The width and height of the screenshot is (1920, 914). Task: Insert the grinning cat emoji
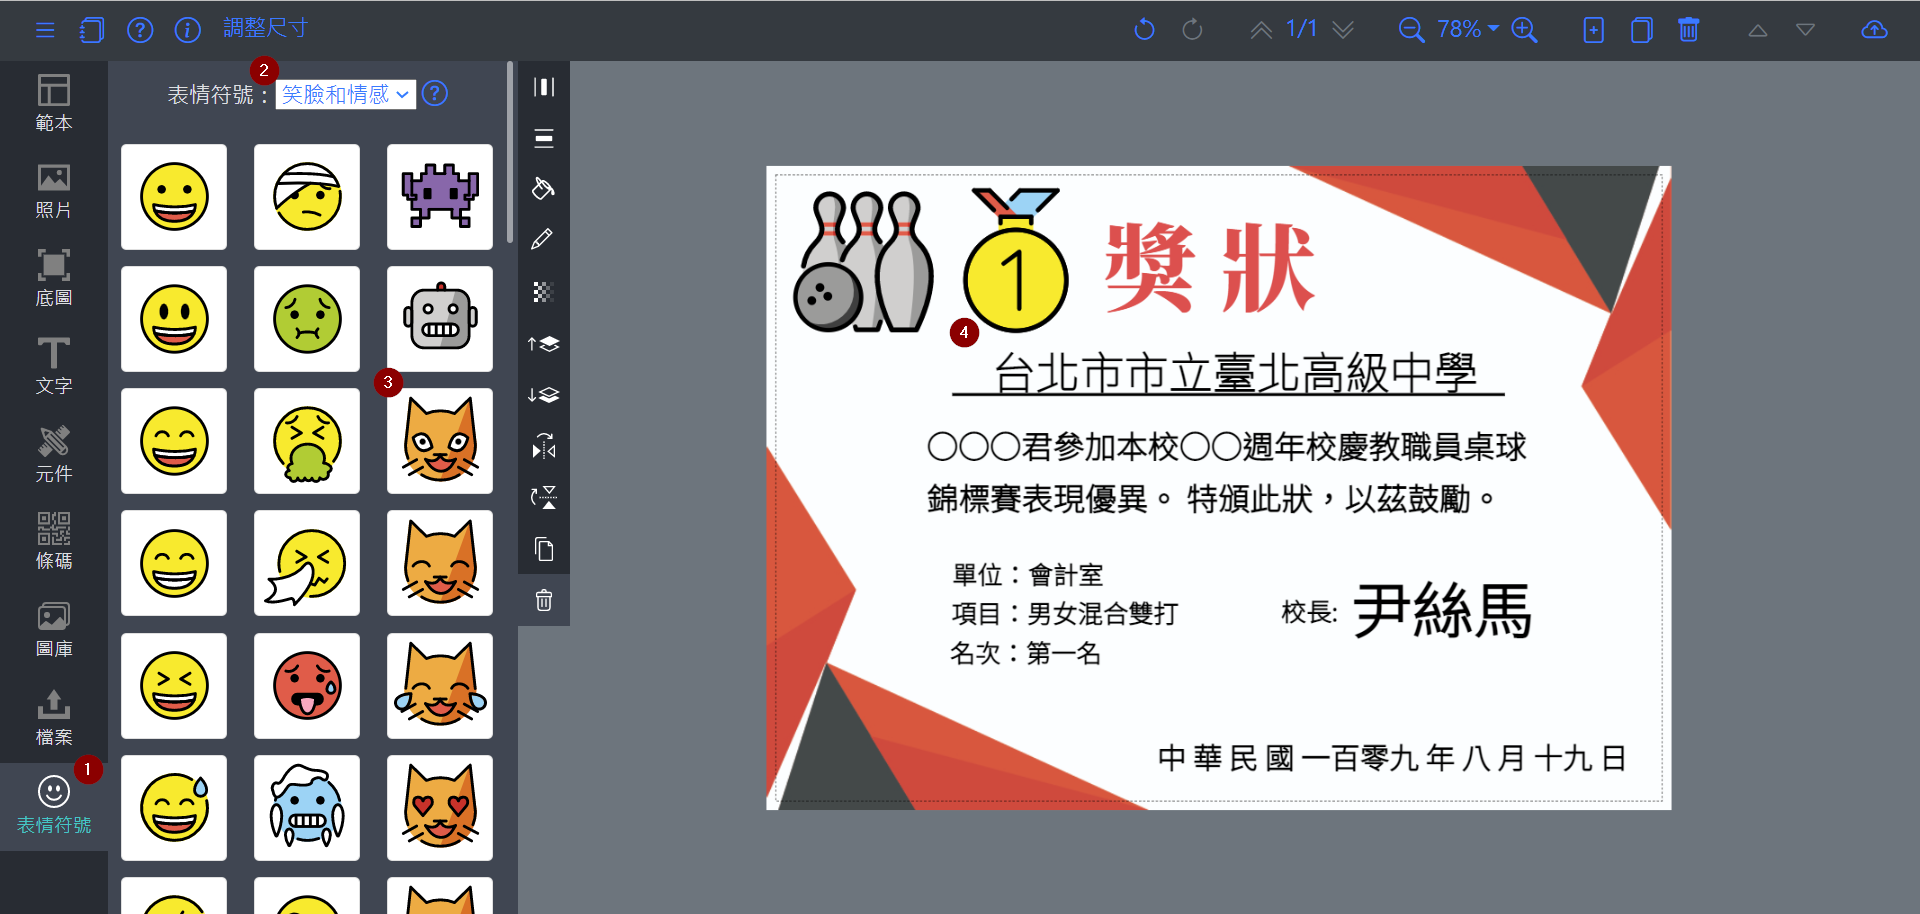click(440, 441)
